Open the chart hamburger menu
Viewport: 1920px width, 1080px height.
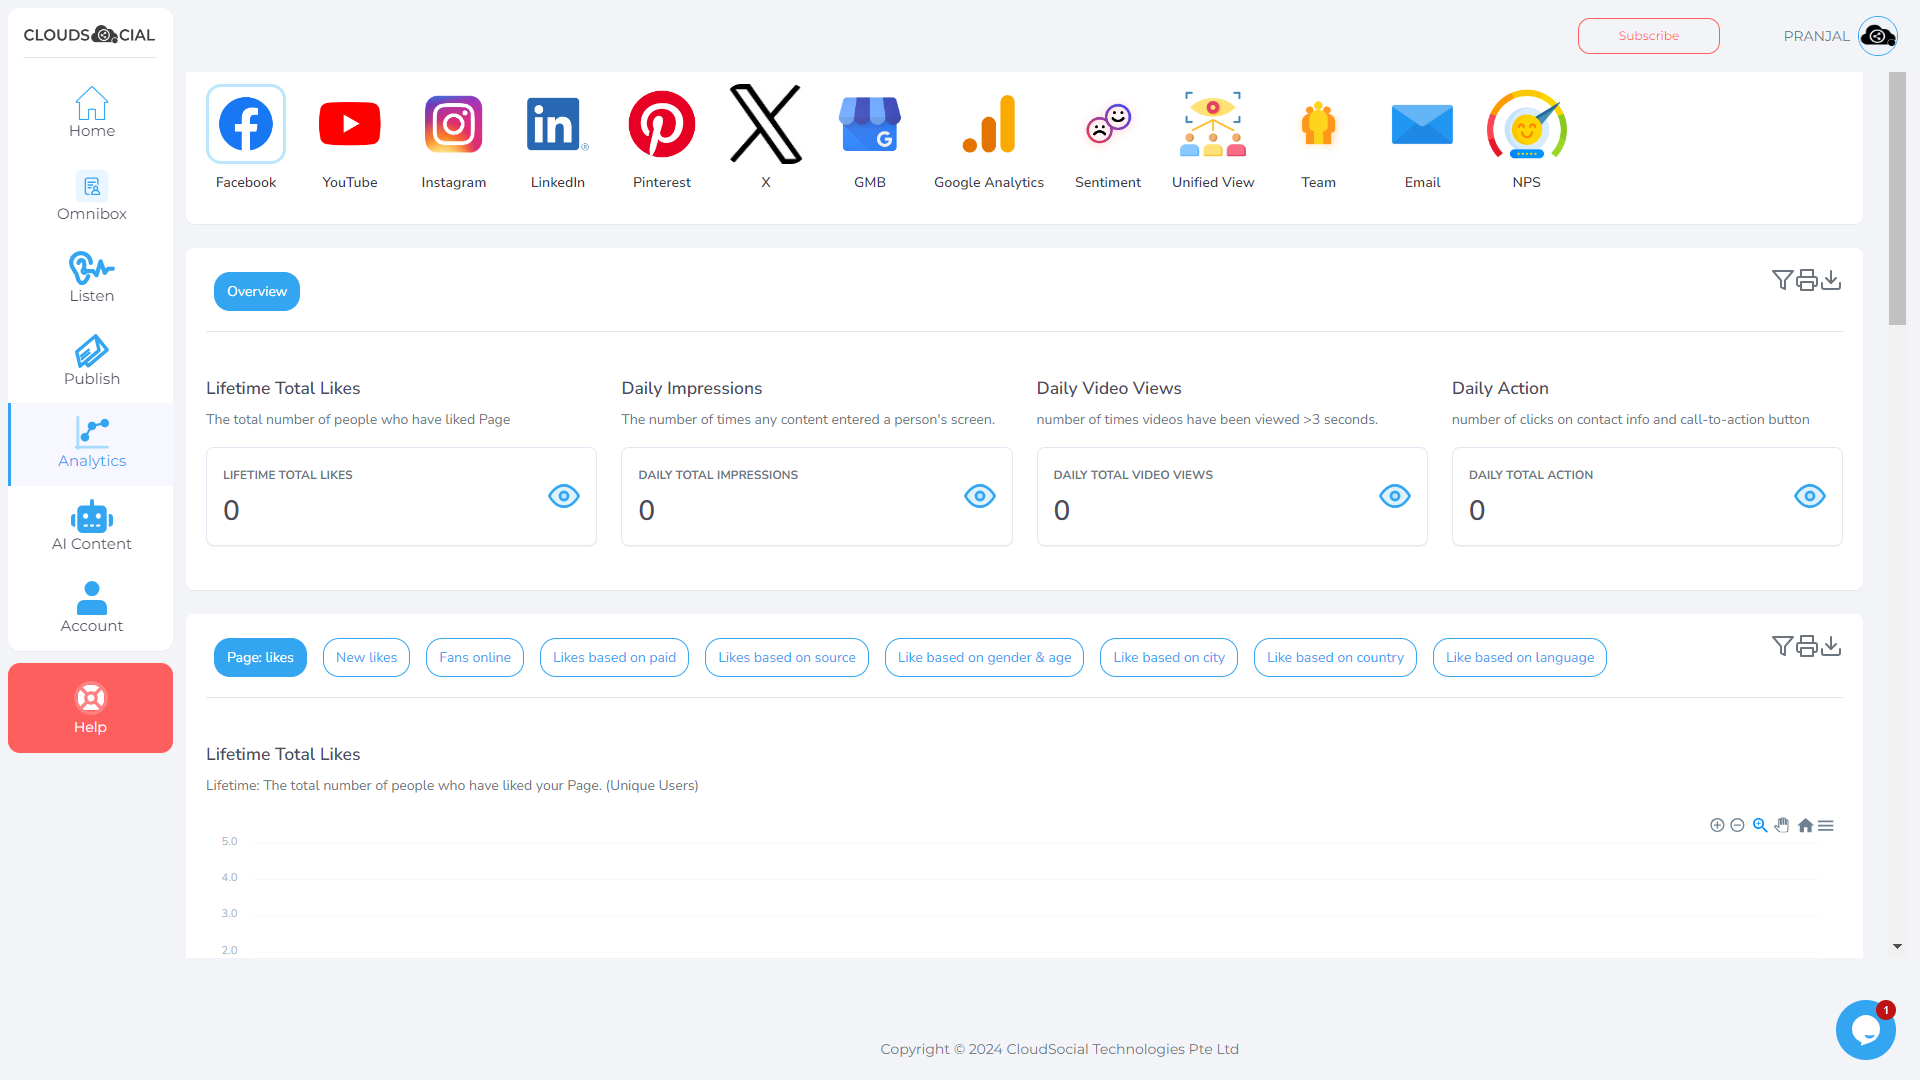click(x=1827, y=825)
